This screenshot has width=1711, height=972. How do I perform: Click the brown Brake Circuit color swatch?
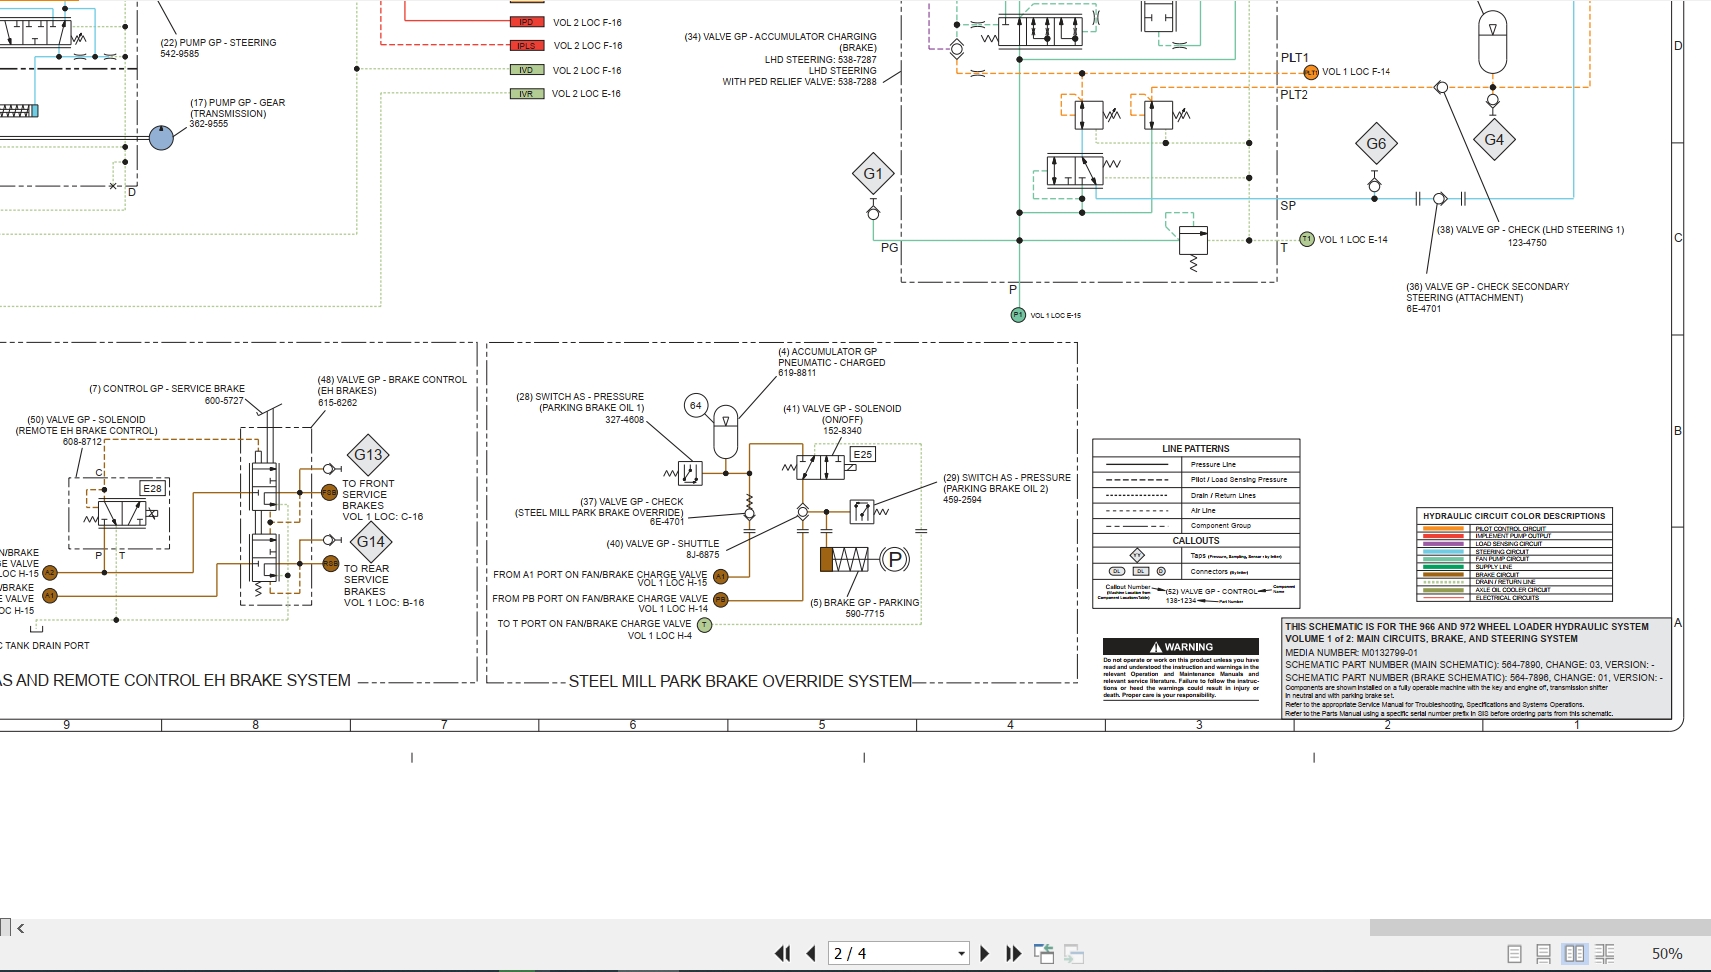1443,575
